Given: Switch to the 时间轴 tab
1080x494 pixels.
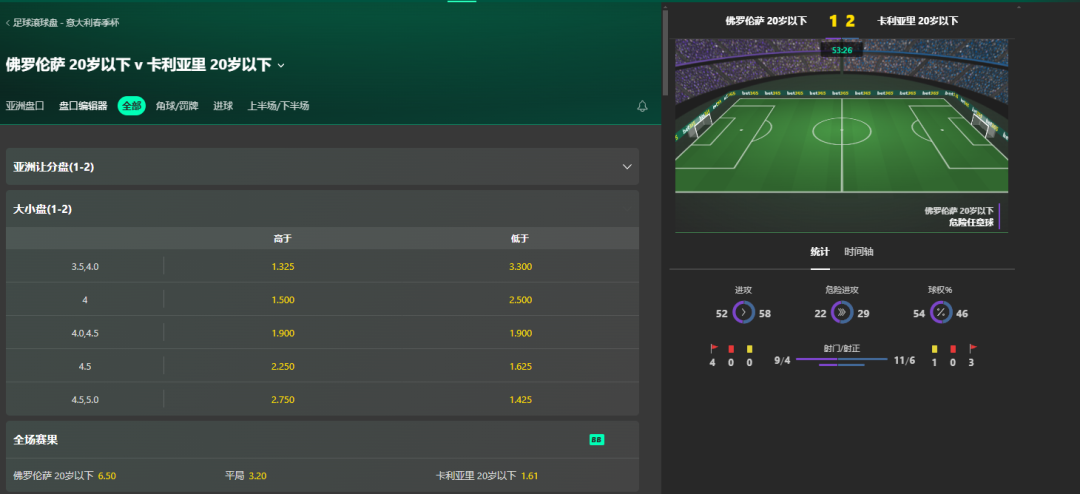Looking at the screenshot, I should point(859,251).
